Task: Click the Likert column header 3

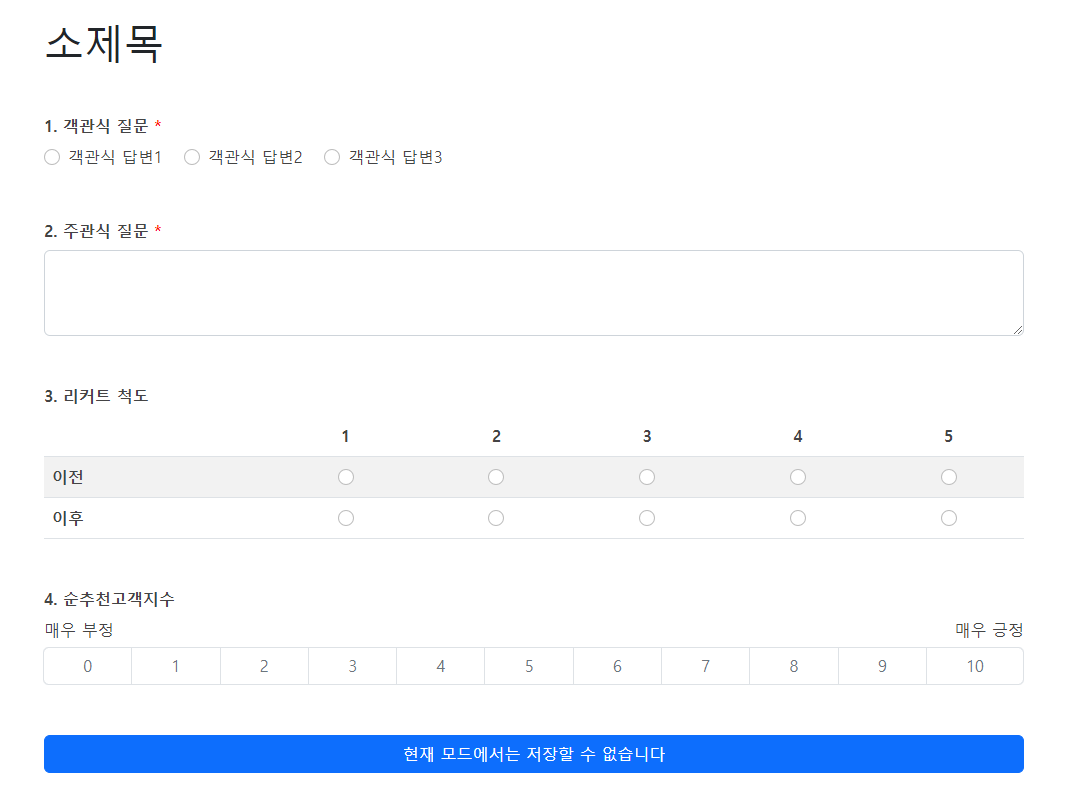Action: coord(647,436)
